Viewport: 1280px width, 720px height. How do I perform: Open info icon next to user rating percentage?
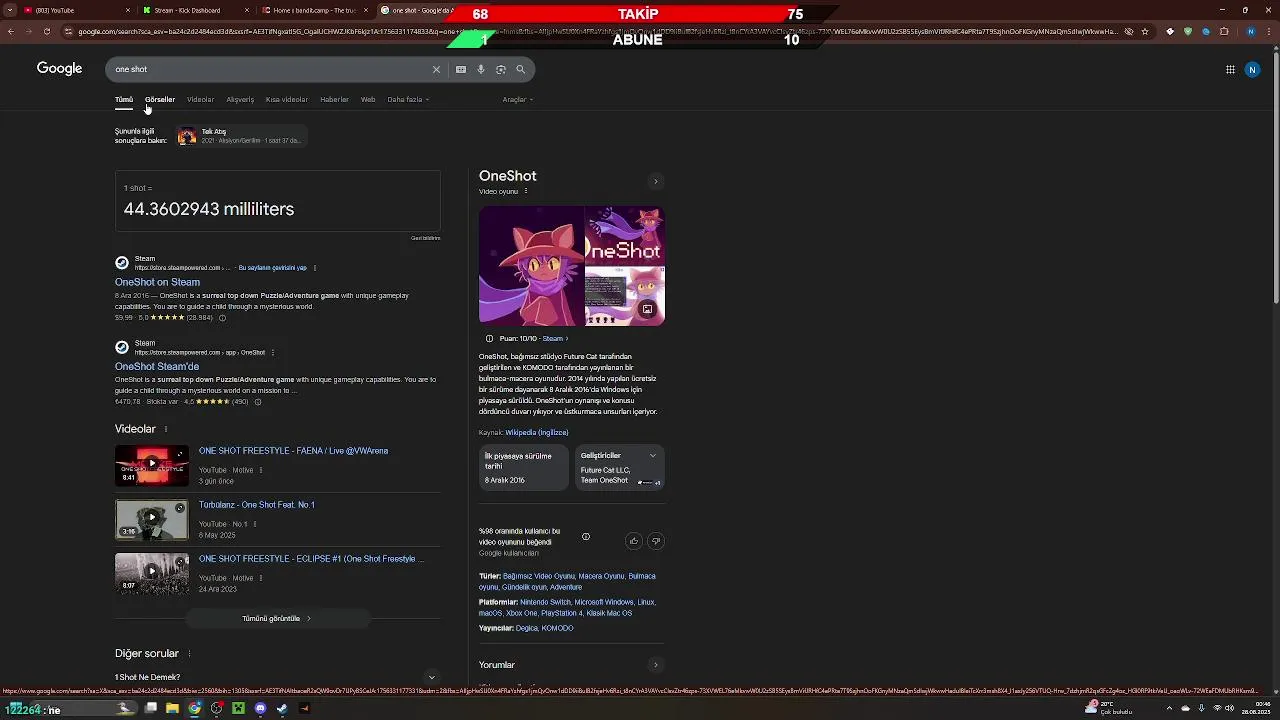(586, 537)
